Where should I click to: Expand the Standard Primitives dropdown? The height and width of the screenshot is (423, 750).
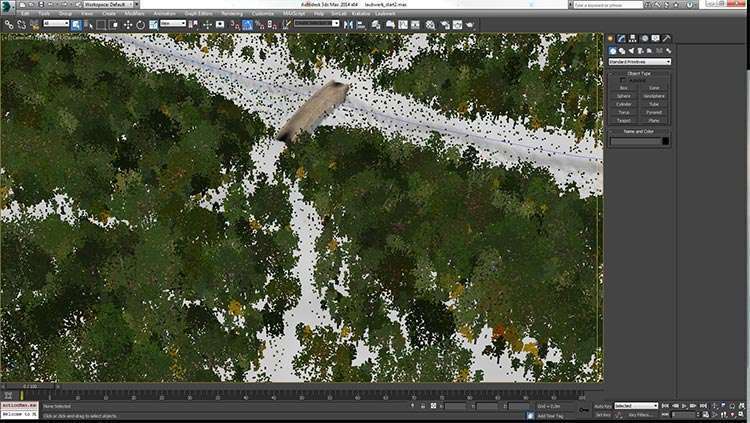(639, 61)
